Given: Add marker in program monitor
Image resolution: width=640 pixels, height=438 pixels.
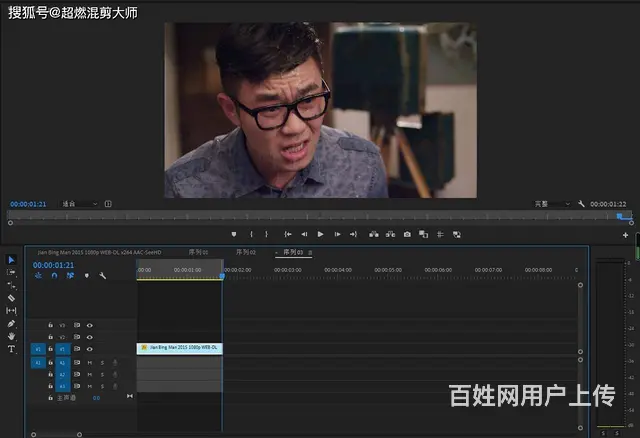Looking at the screenshot, I should (x=234, y=234).
